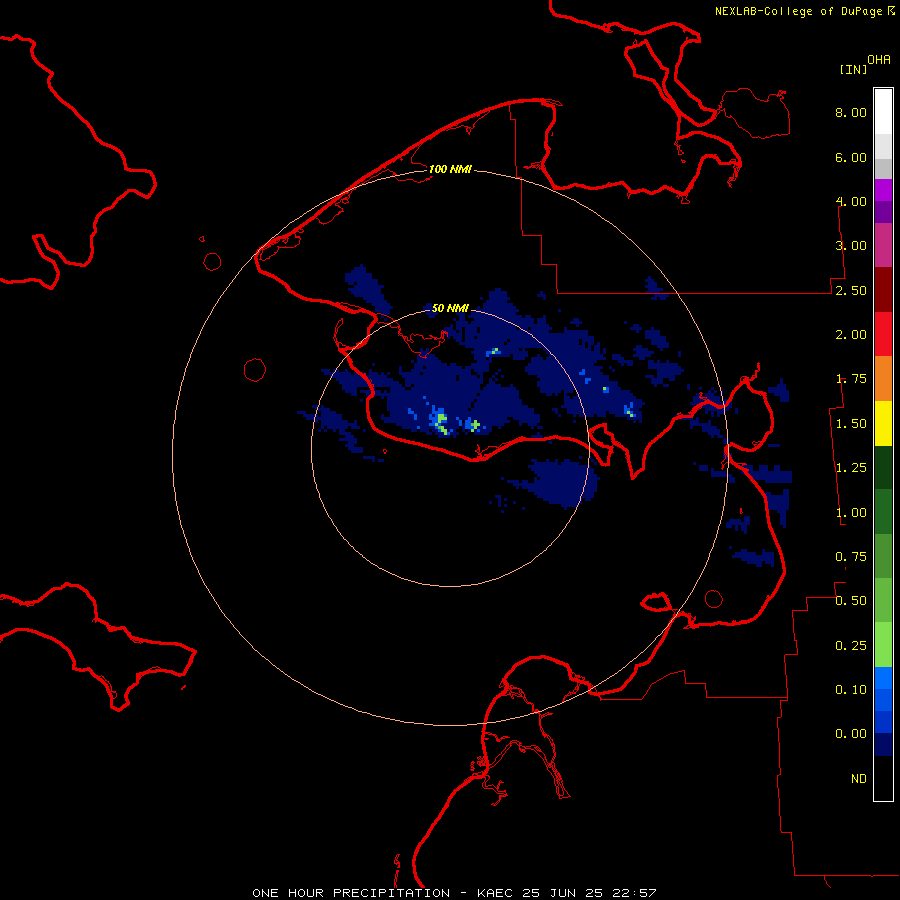Viewport: 900px width, 900px height.
Task: Select the 0.50 legend value
Action: pos(851,601)
